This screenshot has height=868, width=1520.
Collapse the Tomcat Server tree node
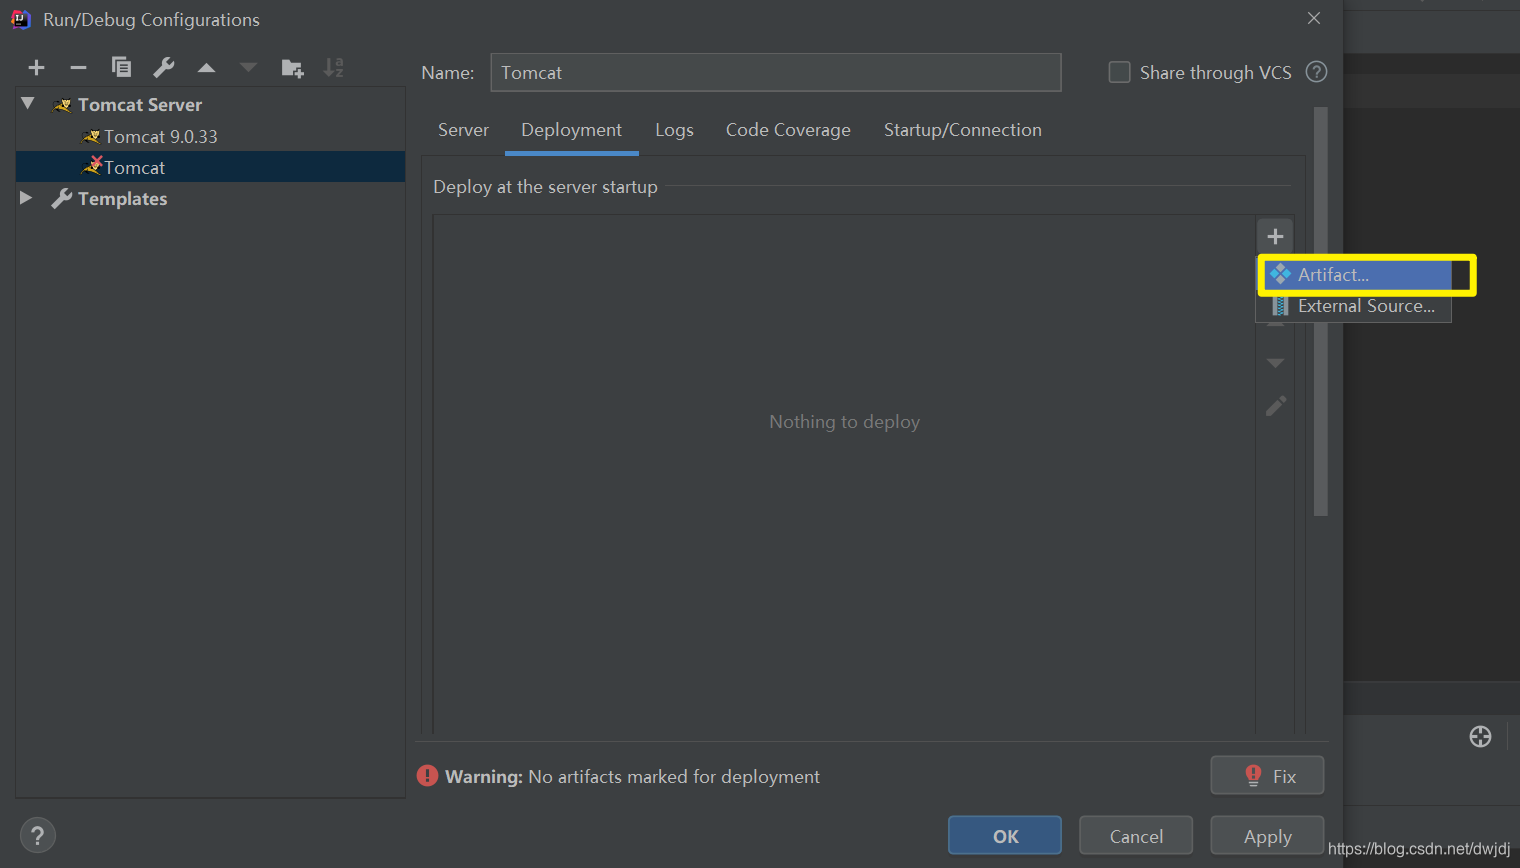(28, 104)
